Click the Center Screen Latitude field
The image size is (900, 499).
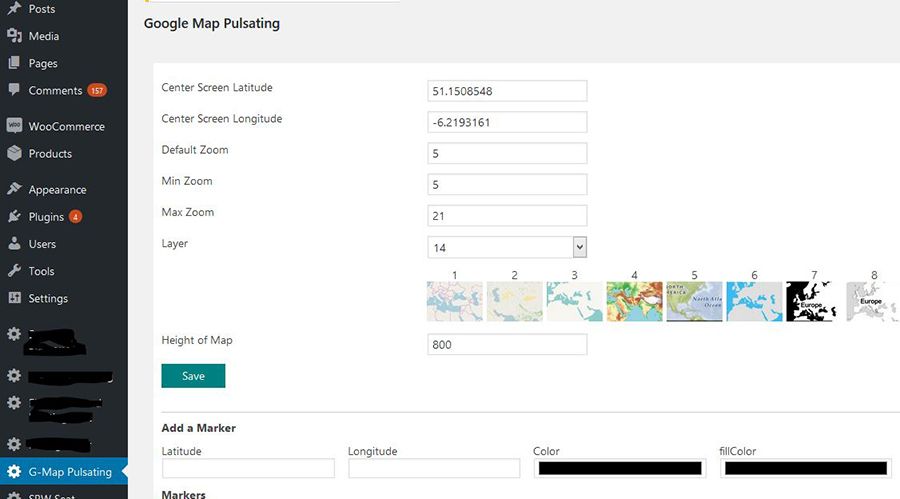(x=506, y=91)
